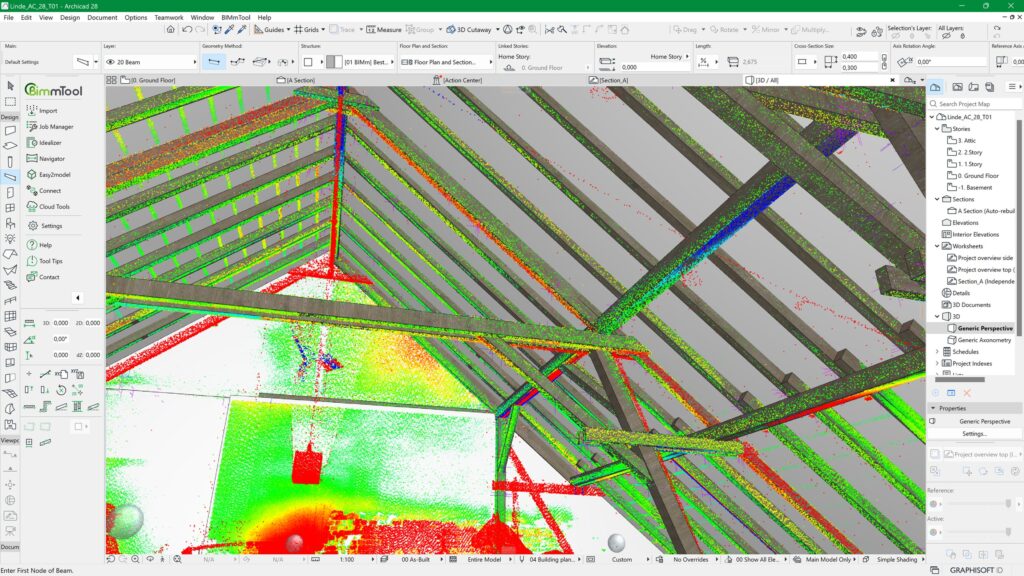Click the Contact link in BIMmTool

(46, 277)
